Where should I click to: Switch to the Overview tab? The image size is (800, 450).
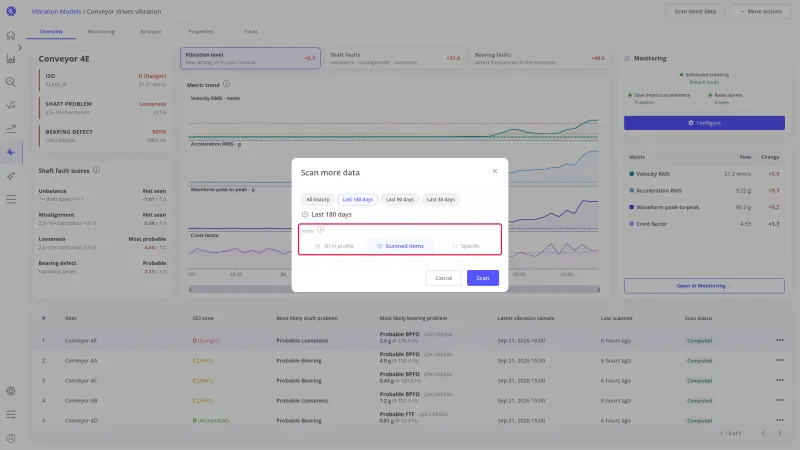pos(51,32)
